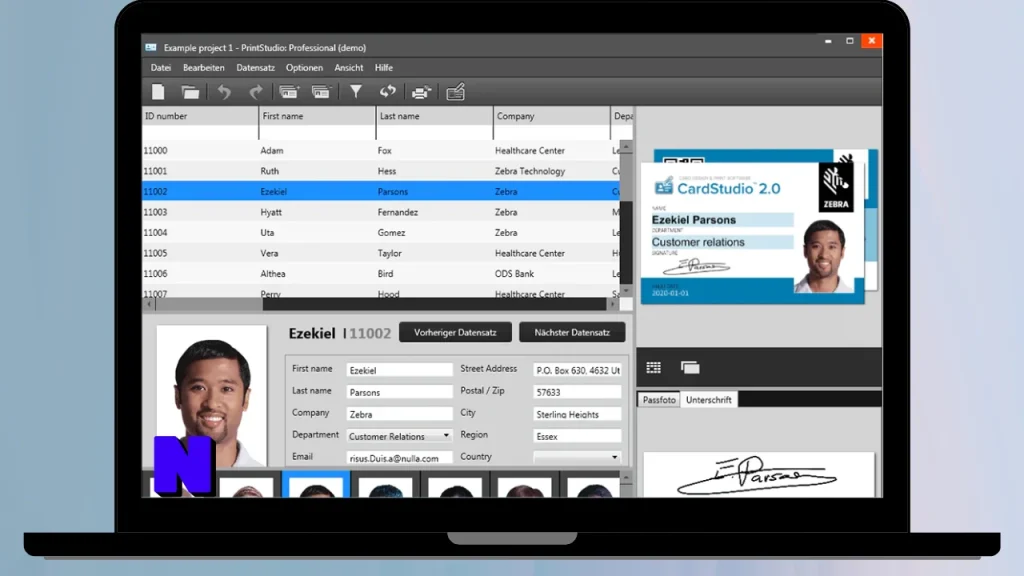Click the horizontal scrollbar left arrow
This screenshot has width=1024, height=576.
click(x=149, y=304)
